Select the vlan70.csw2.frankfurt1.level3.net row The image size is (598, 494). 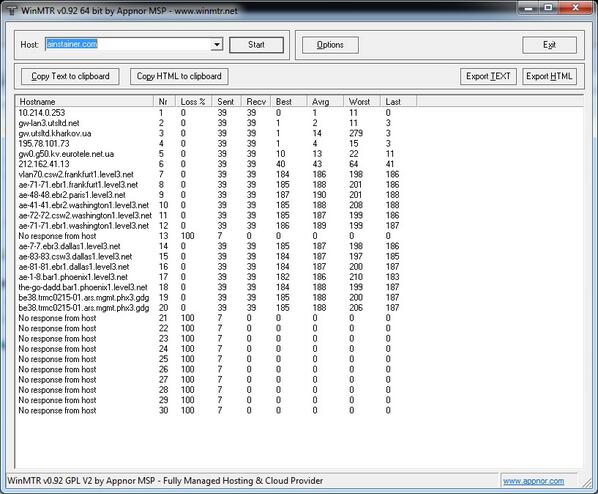pos(216,174)
